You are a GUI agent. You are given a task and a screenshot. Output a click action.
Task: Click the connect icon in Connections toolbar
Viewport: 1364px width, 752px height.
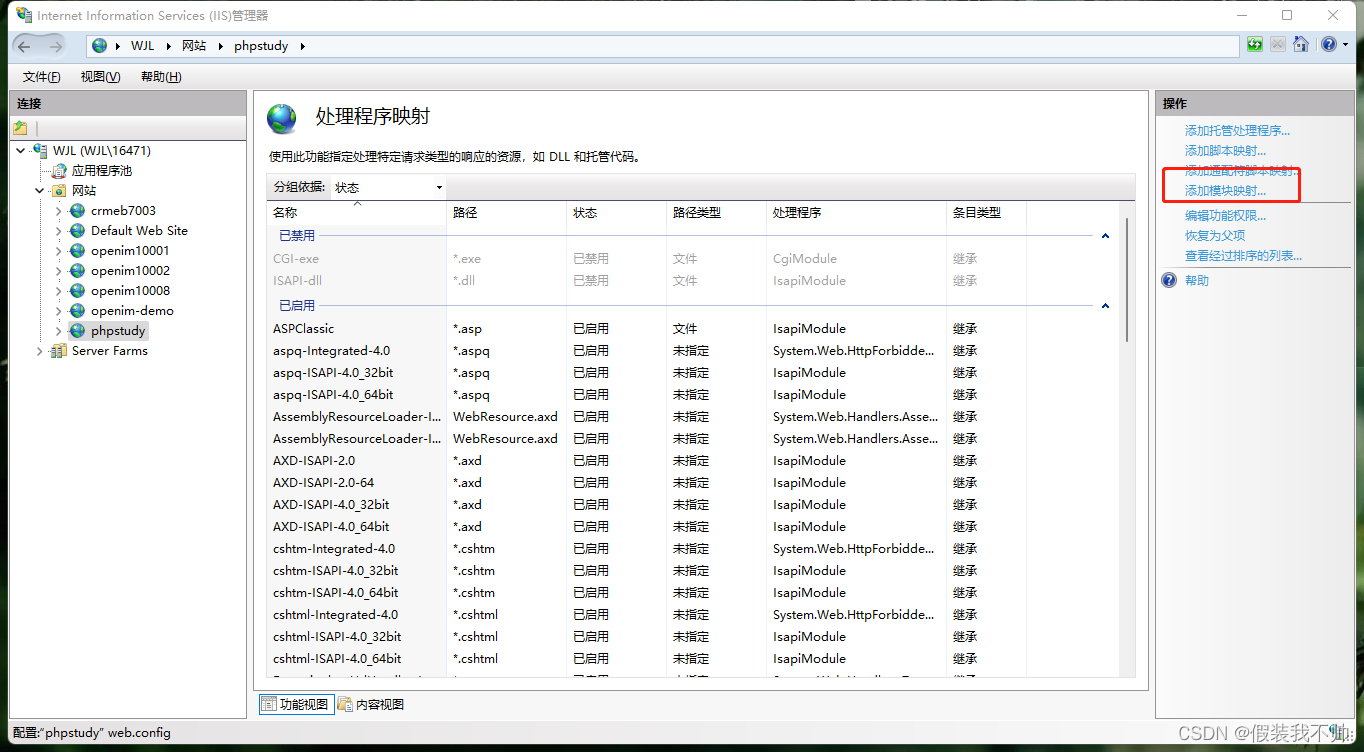(20, 128)
